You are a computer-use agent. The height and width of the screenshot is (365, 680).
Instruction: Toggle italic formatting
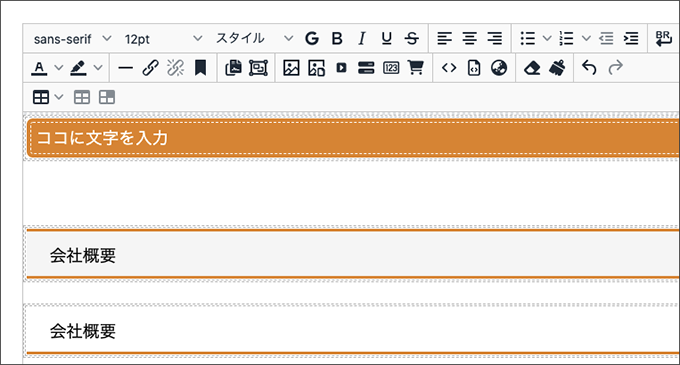(362, 39)
